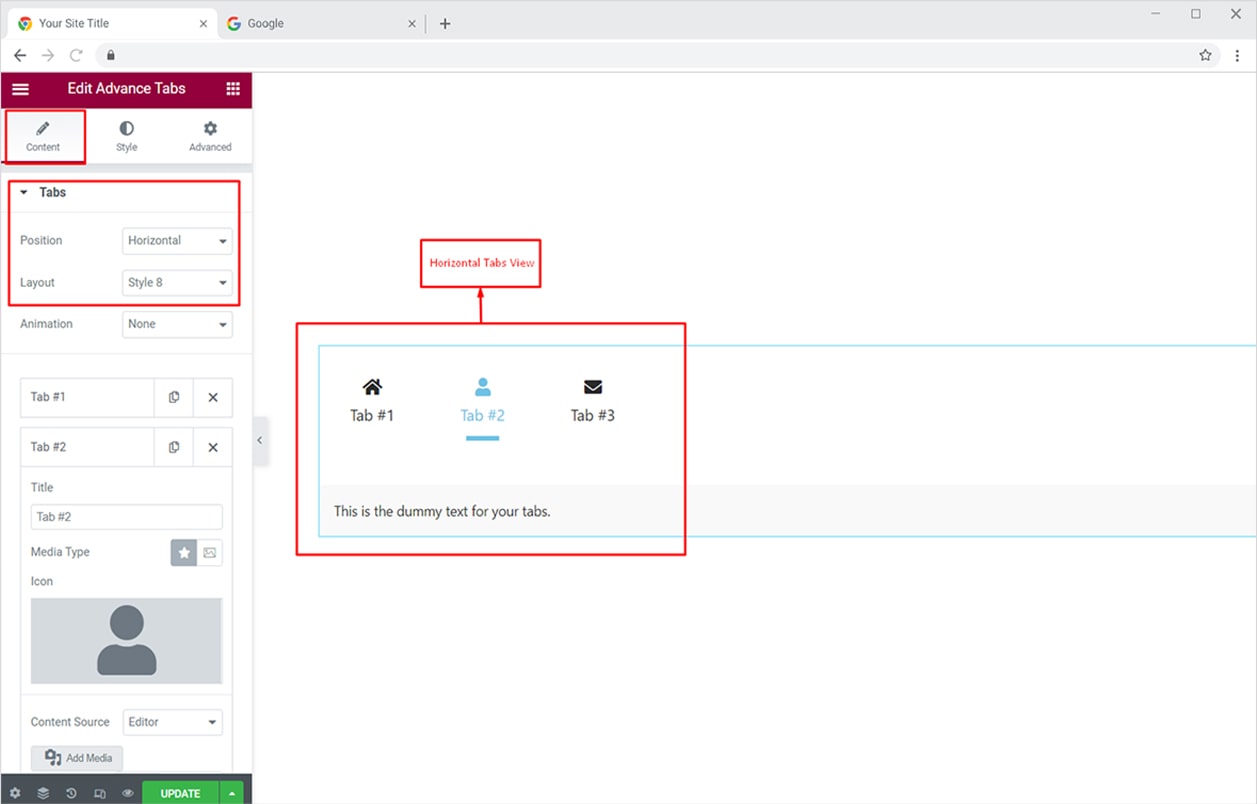
Task: Switch to the Advanced tab
Action: pos(210,137)
